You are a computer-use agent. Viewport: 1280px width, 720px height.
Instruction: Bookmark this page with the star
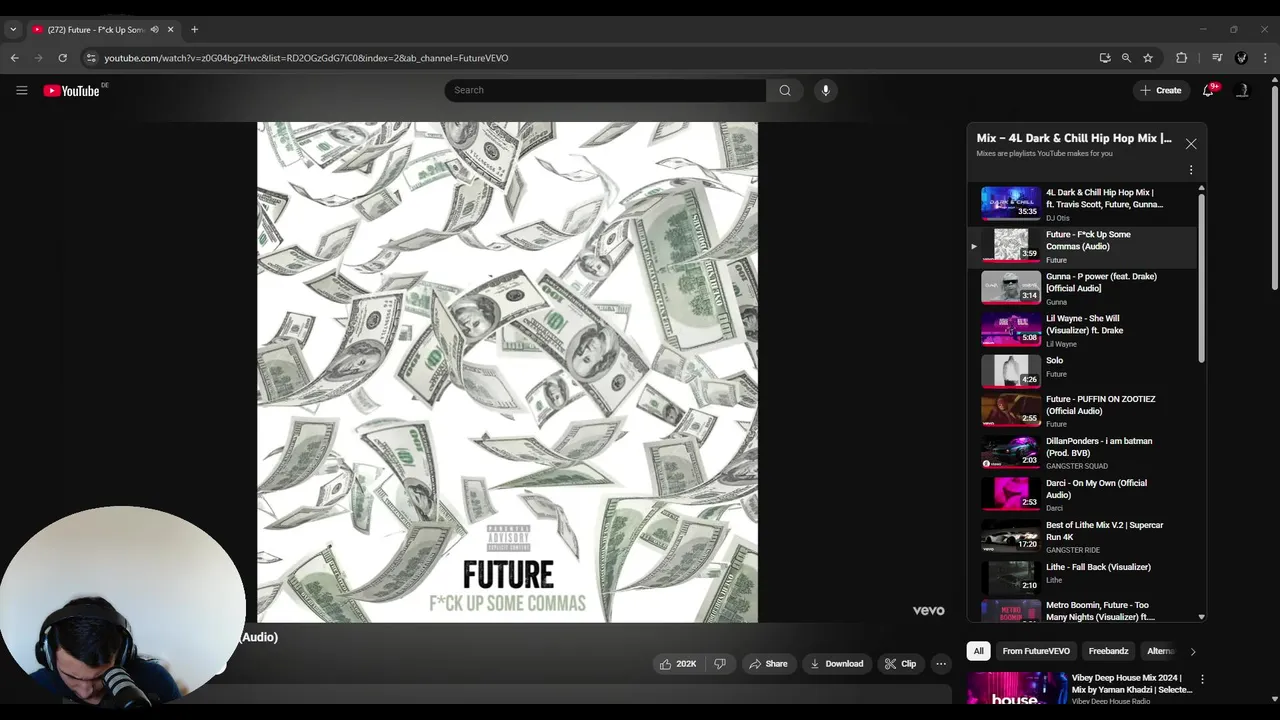[x=1148, y=58]
